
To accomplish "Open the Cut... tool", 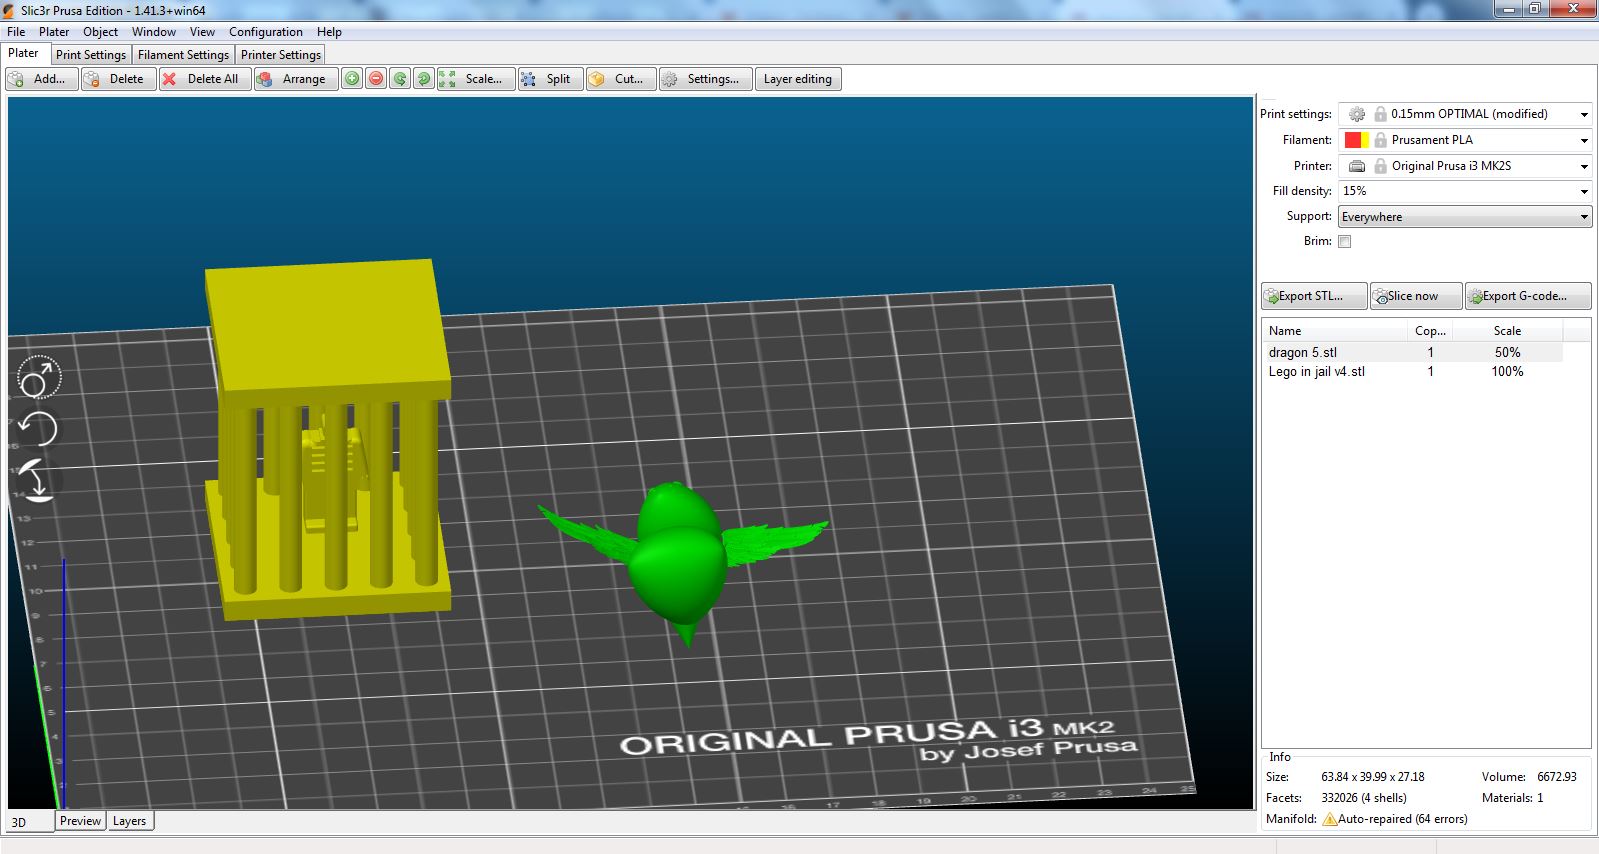I will click(621, 79).
